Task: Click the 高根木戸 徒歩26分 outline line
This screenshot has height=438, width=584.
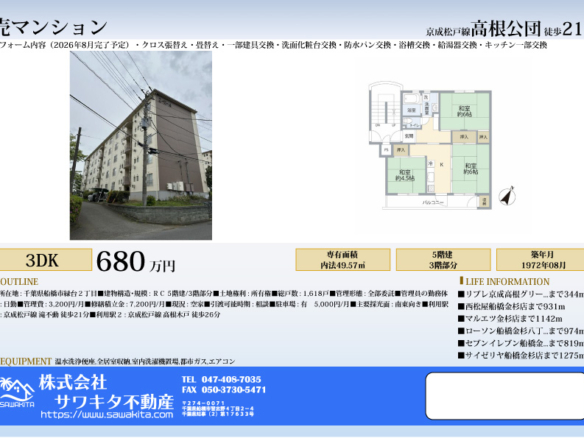Action: tap(110, 315)
